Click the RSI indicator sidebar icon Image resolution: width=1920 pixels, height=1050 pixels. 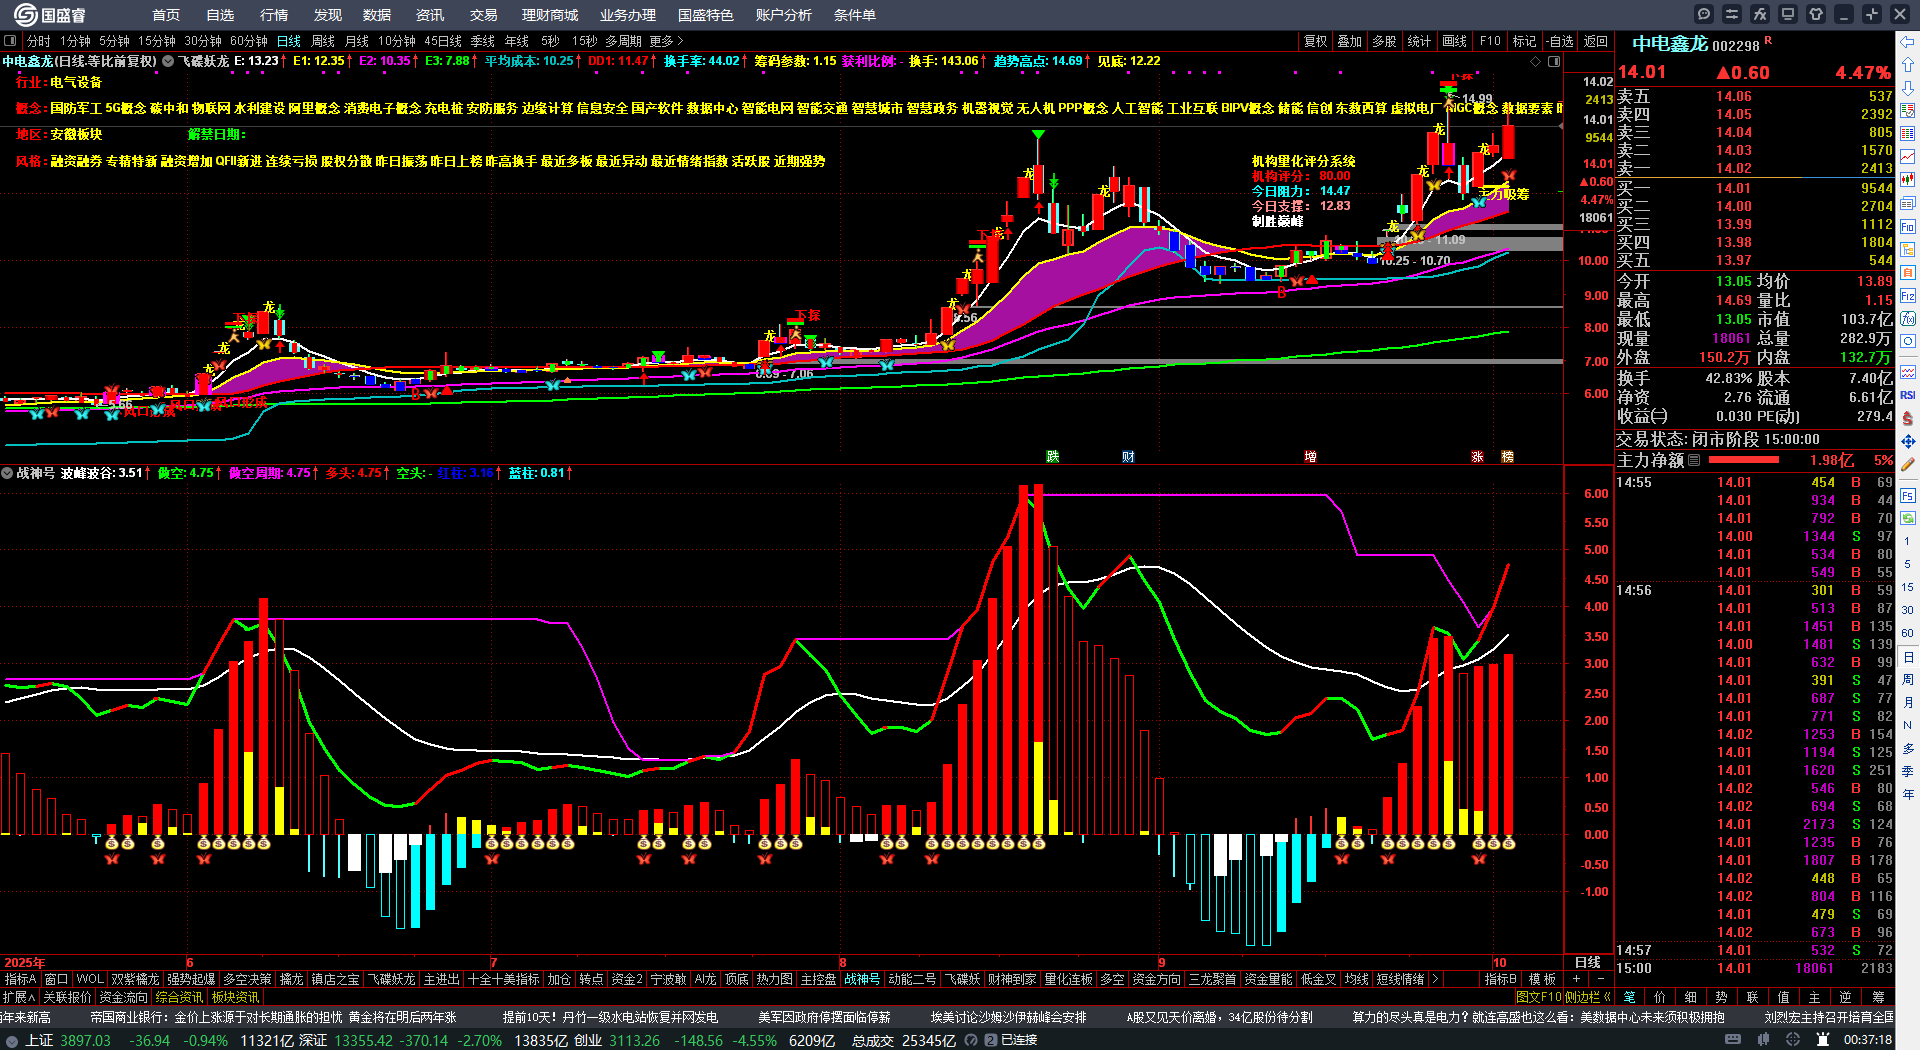[x=1908, y=395]
